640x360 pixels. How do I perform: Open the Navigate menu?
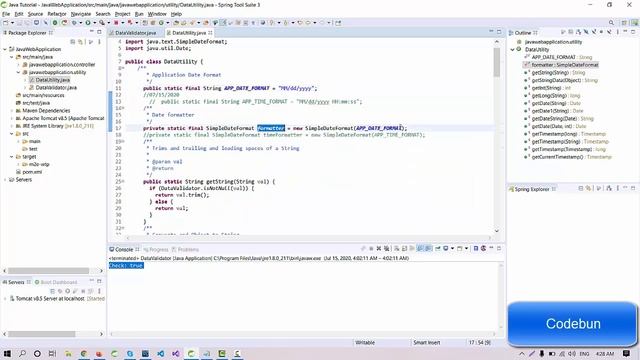[81, 14]
